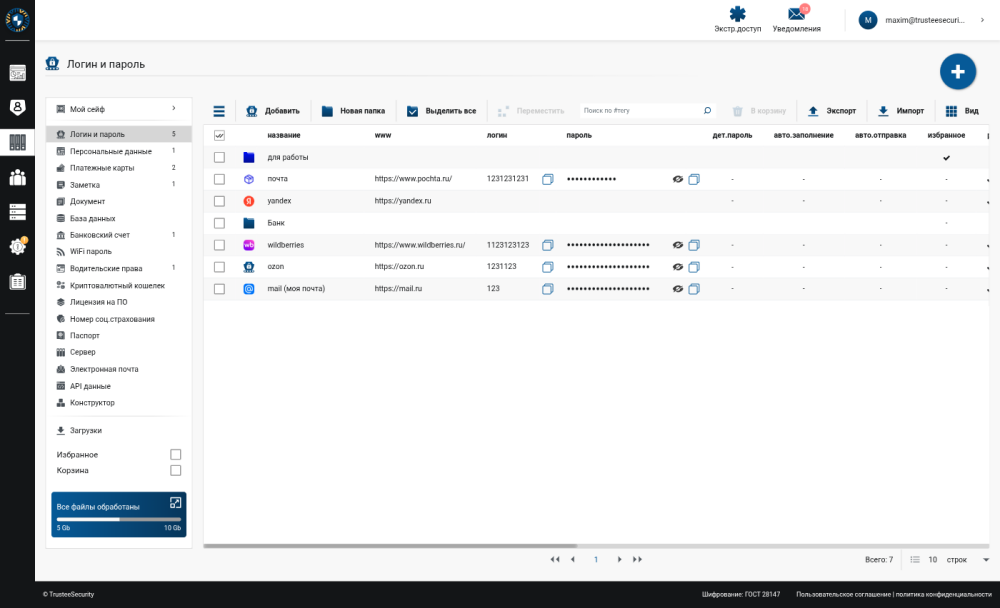Image resolution: width=1000 pixels, height=608 pixels.
Task: Check the yandex row checkbox
Action: 219,201
